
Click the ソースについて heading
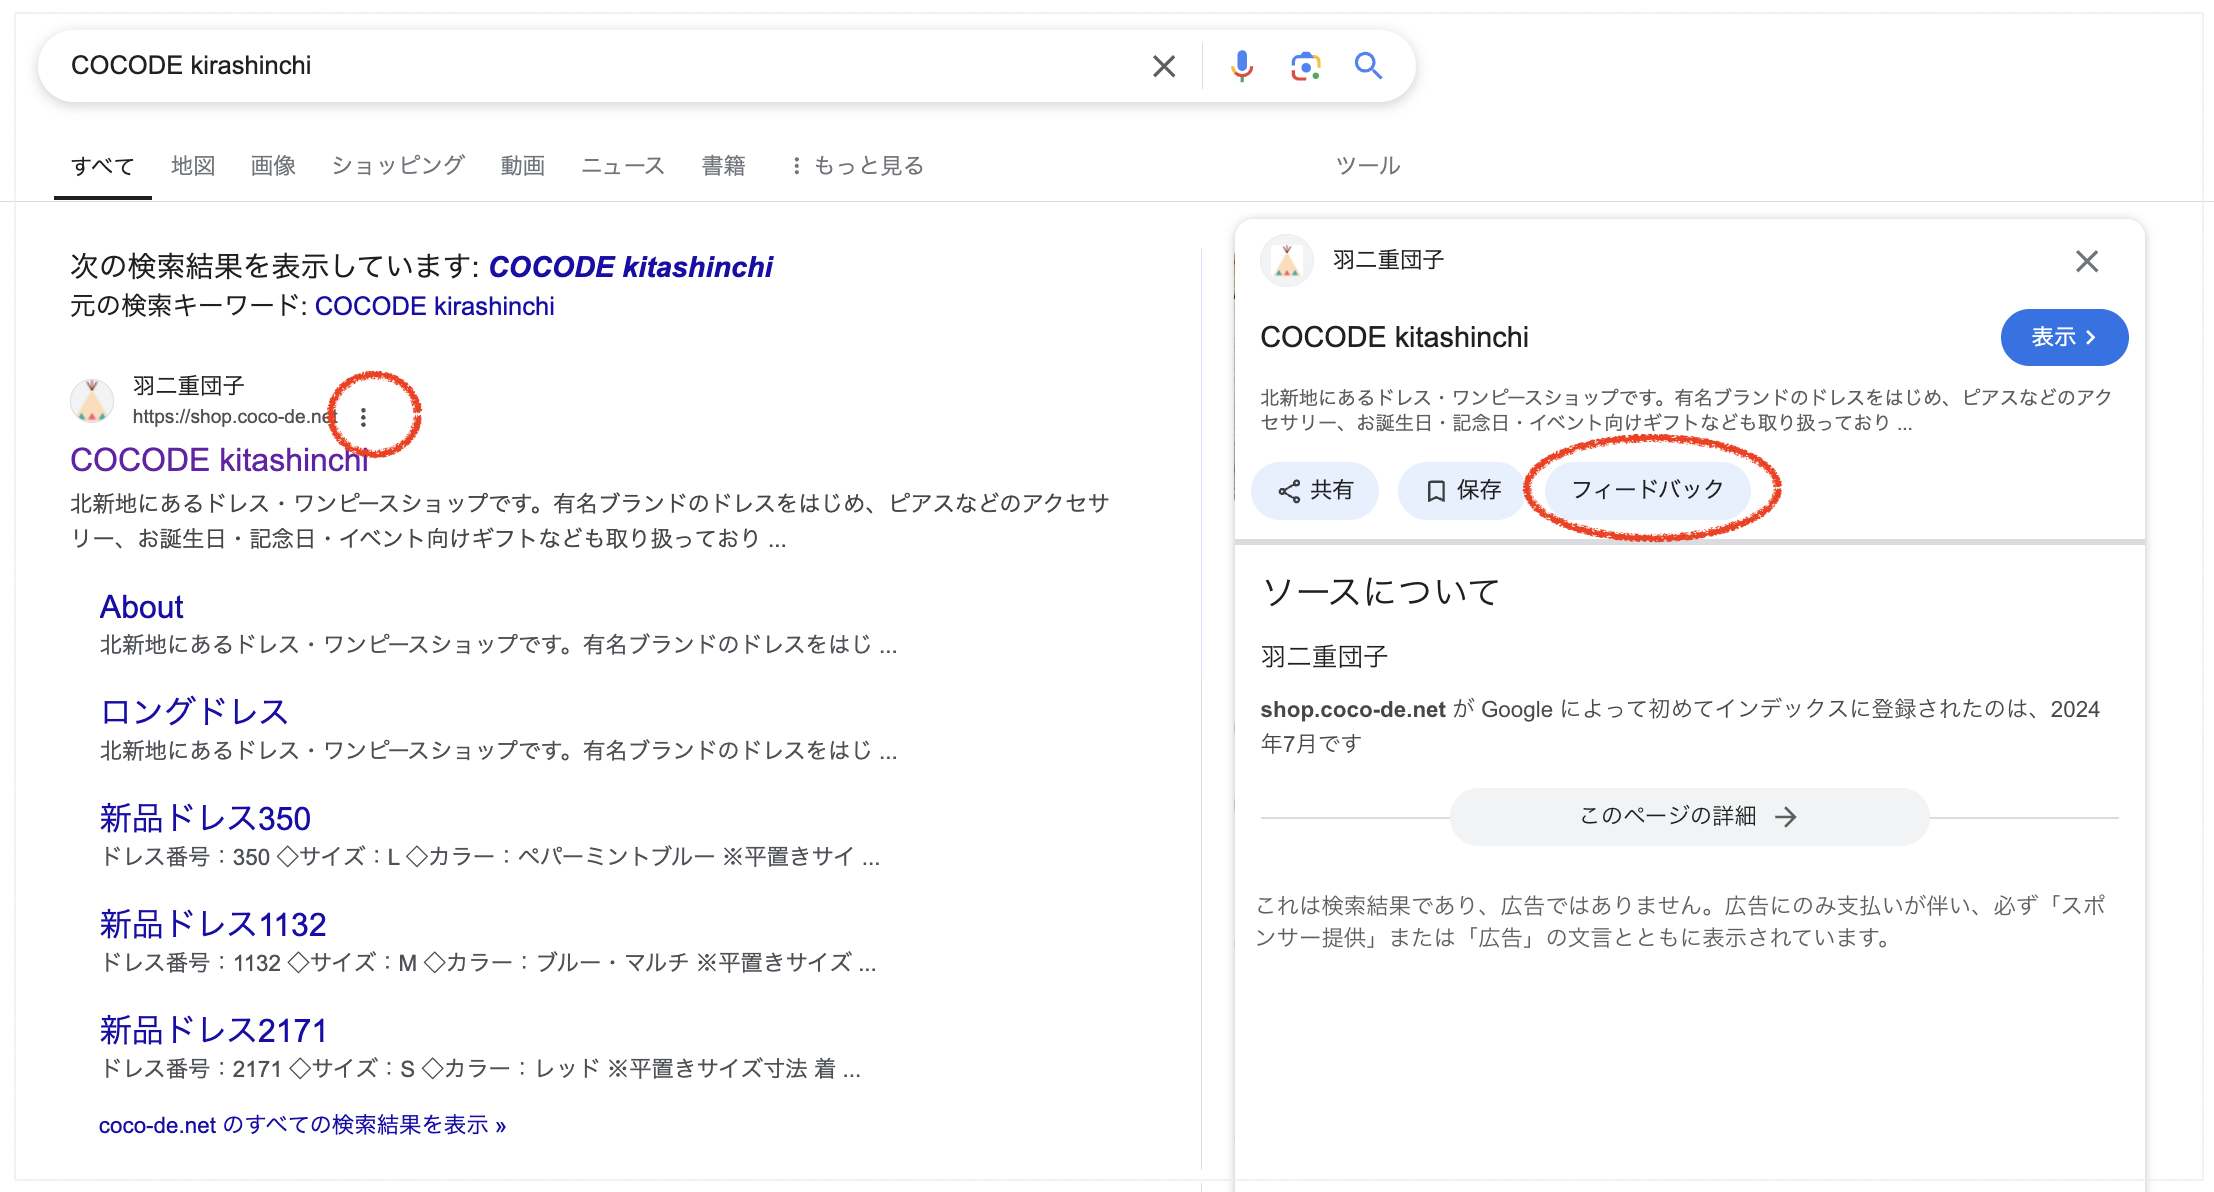click(1380, 592)
